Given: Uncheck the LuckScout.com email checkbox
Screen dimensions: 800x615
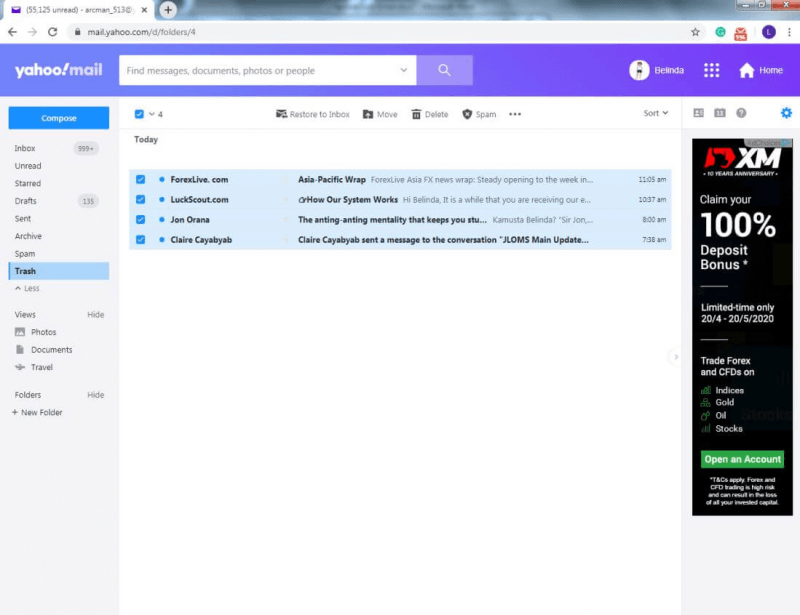Looking at the screenshot, I should [140, 200].
